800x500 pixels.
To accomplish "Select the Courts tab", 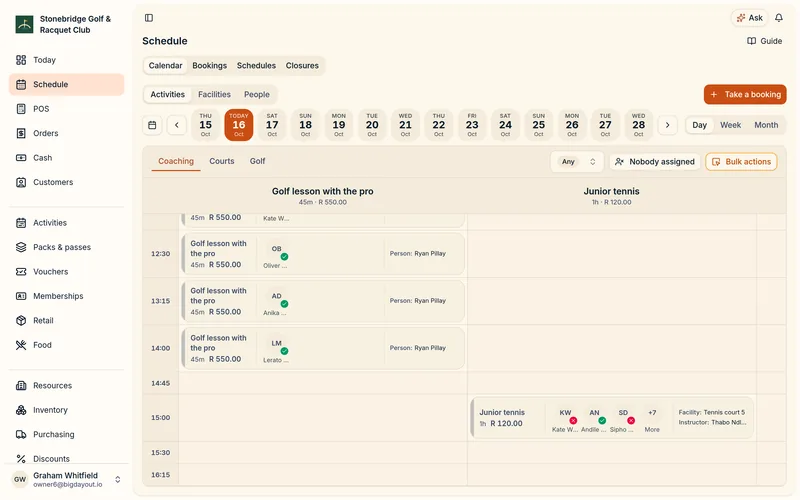I will (221, 161).
